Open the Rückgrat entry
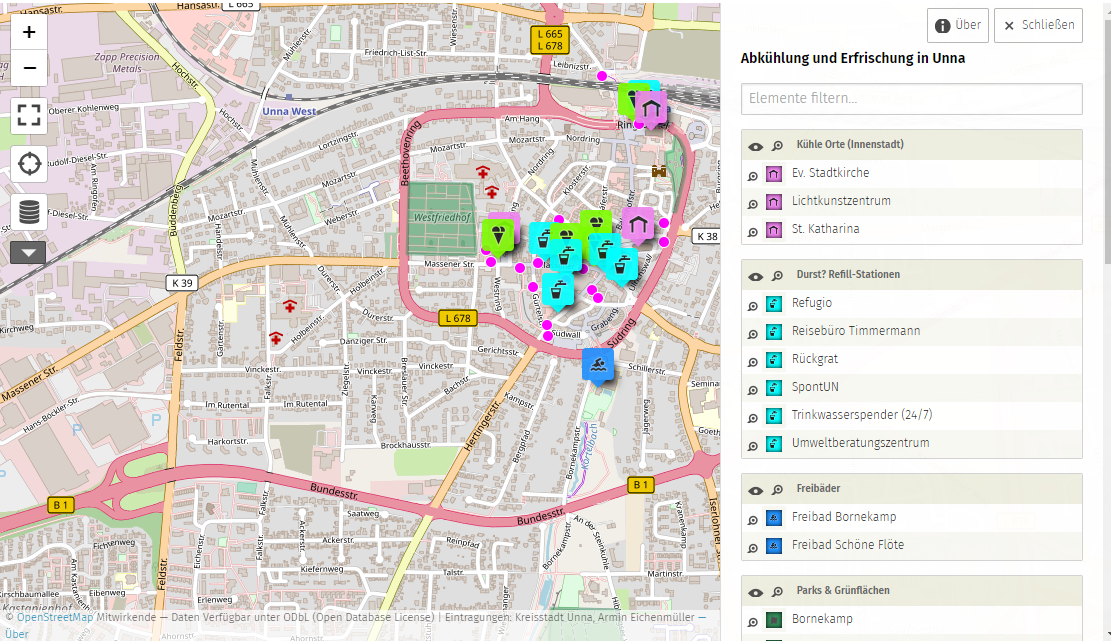The height and width of the screenshot is (641, 1111). 815,359
